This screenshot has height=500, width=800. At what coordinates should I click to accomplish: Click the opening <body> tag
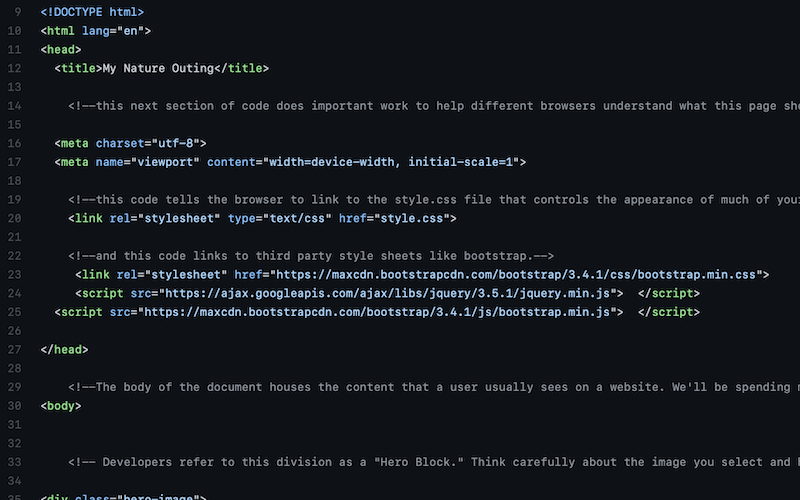(61, 406)
